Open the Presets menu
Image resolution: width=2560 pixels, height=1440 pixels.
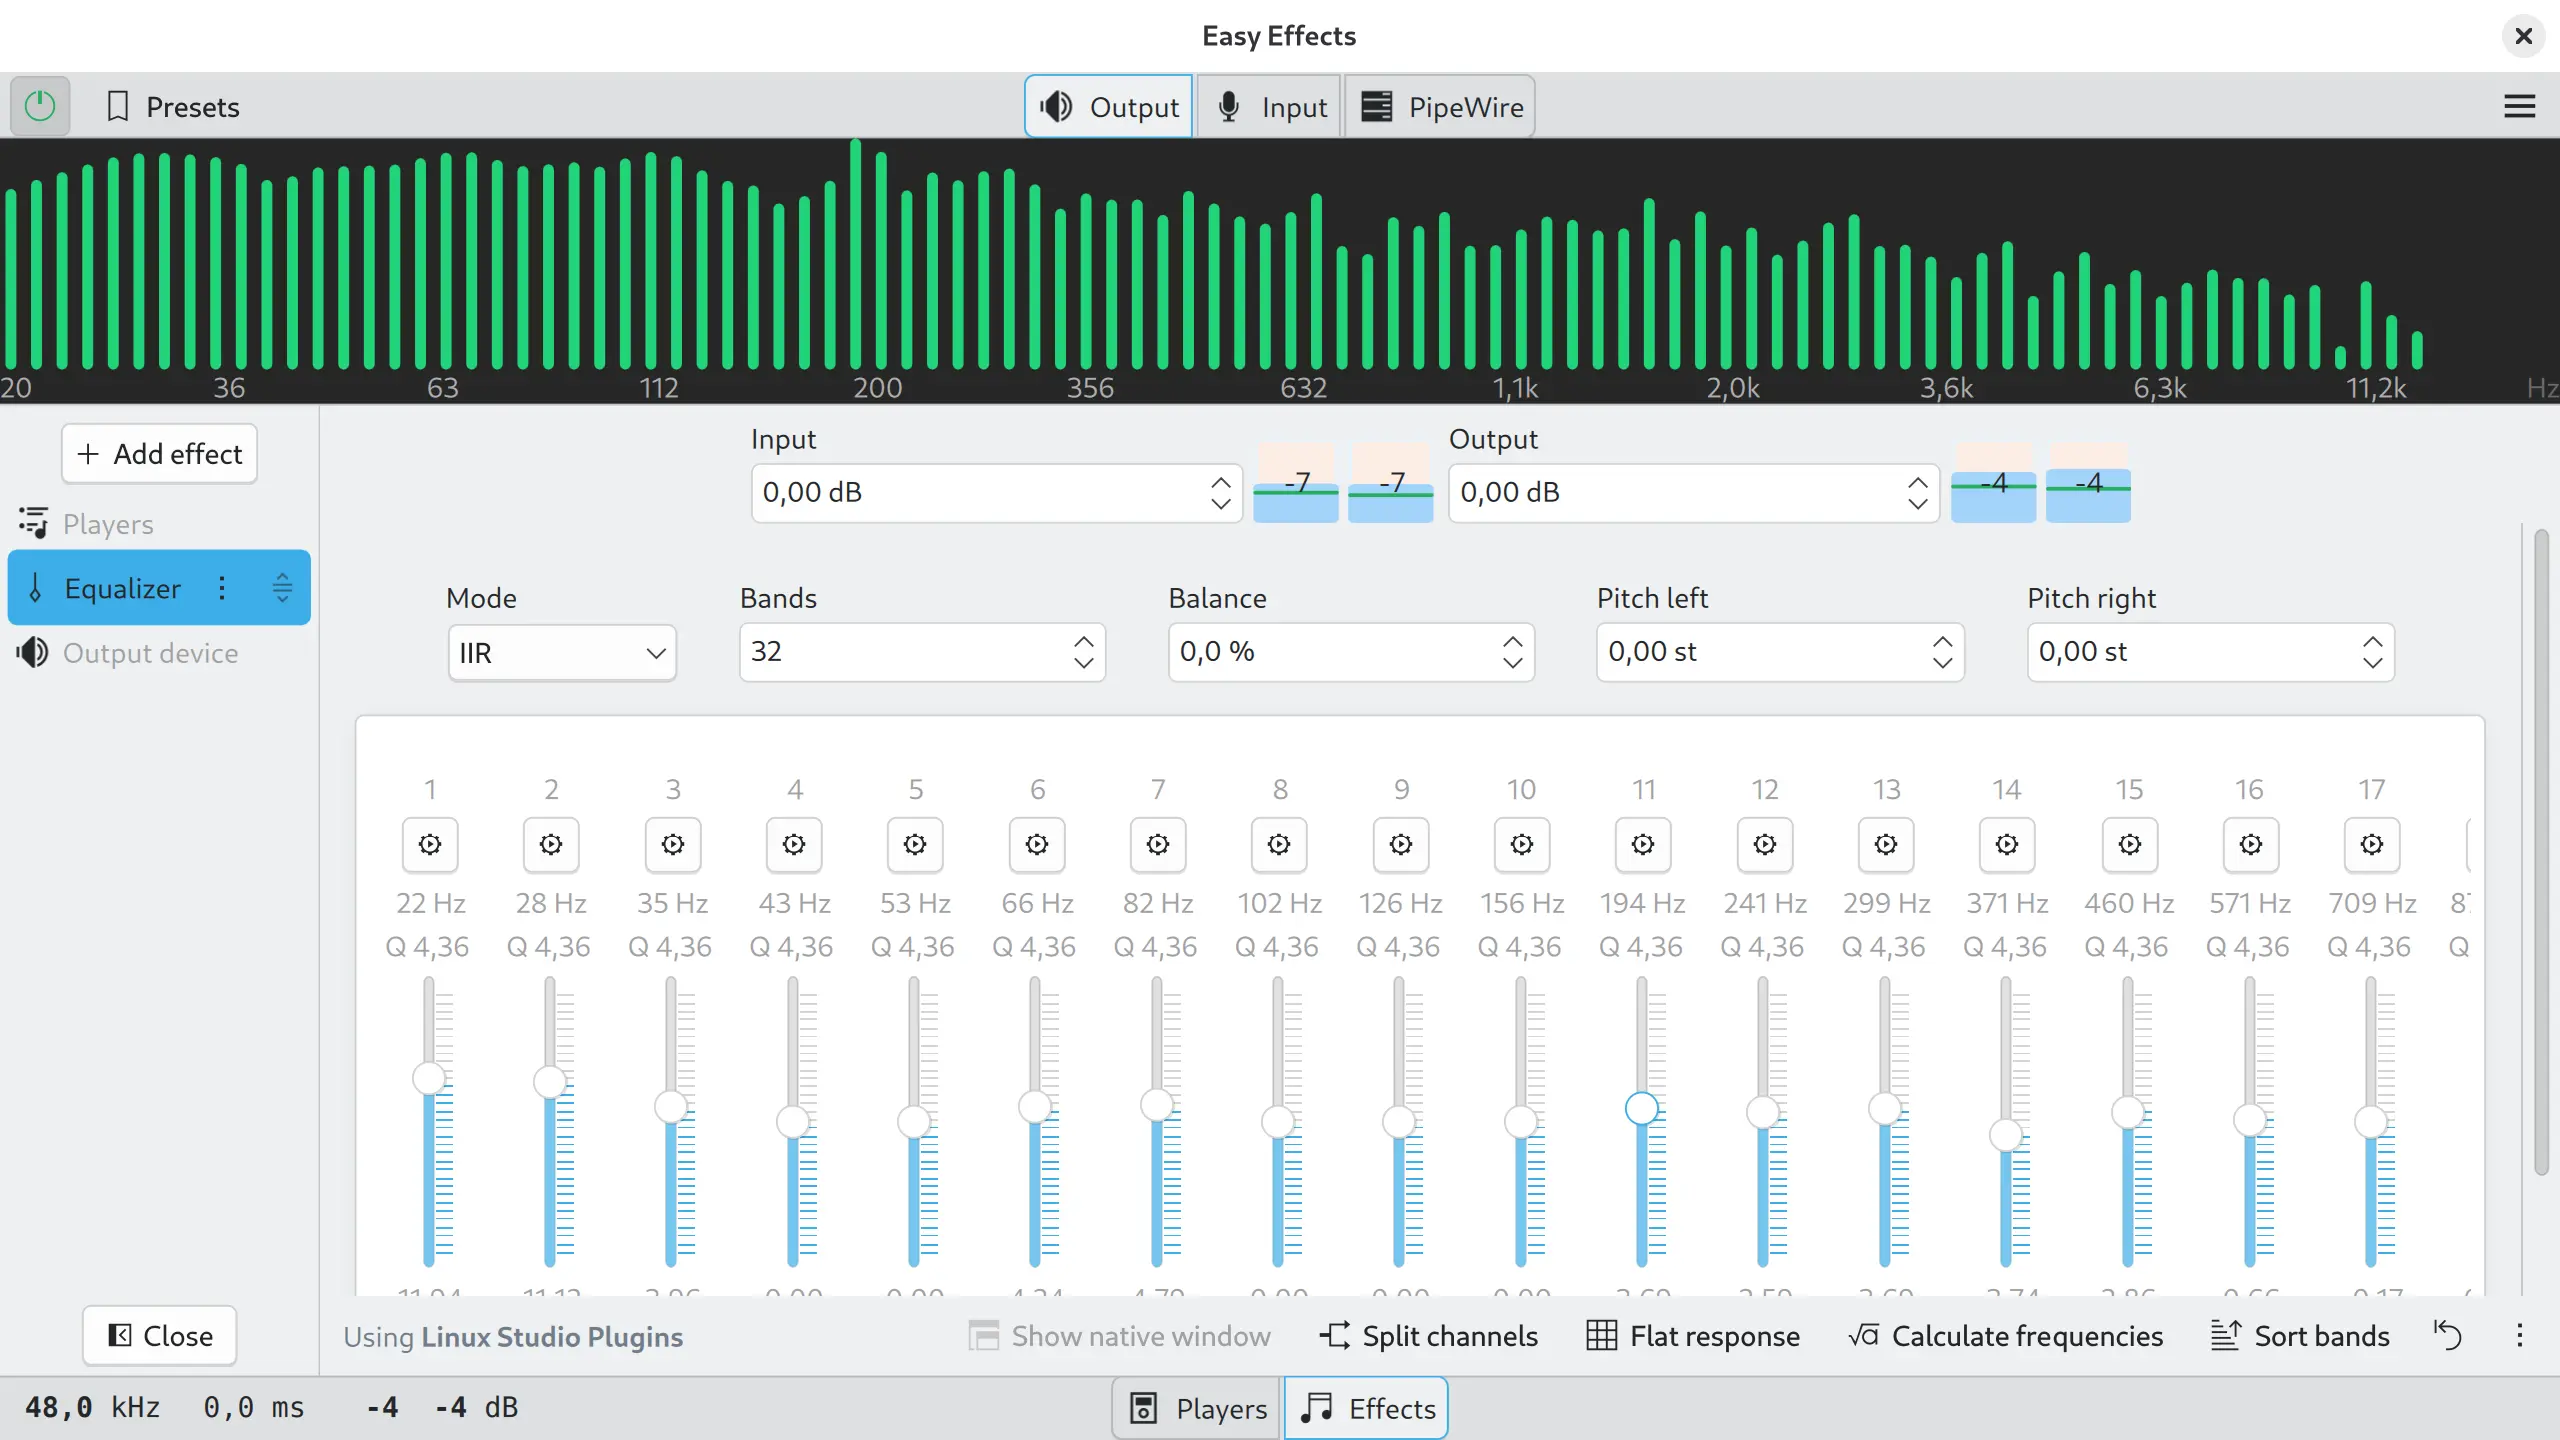pyautogui.click(x=173, y=106)
